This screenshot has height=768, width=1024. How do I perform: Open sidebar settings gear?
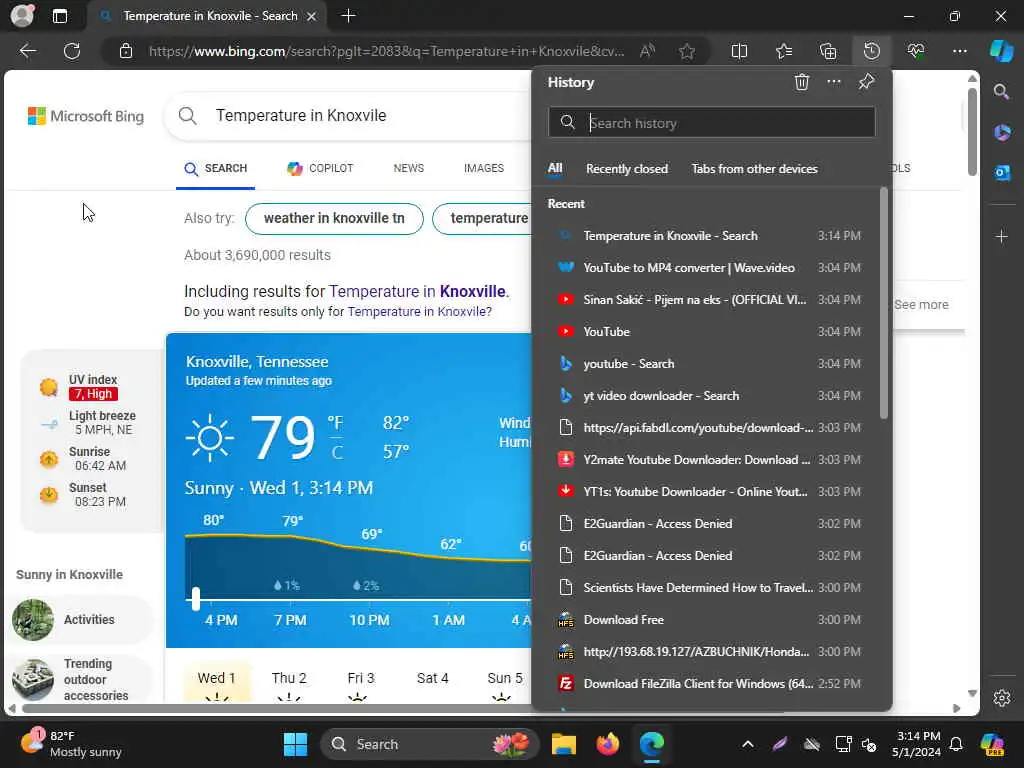click(1002, 698)
